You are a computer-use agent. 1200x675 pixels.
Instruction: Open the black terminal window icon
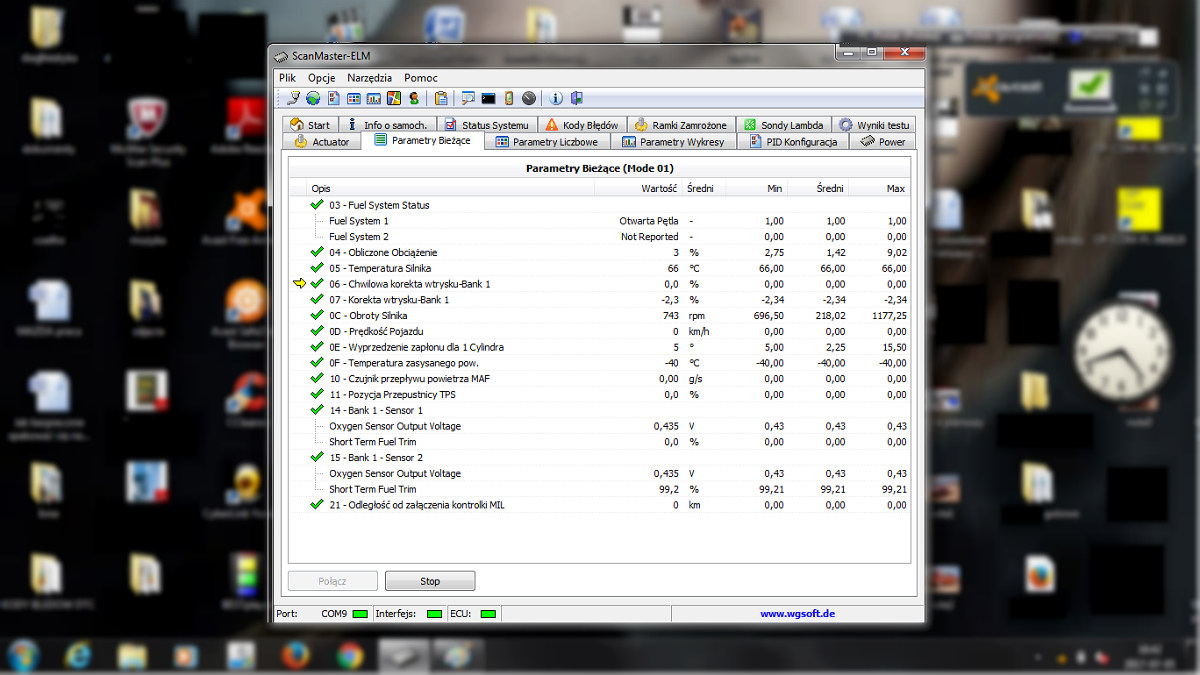tap(488, 98)
